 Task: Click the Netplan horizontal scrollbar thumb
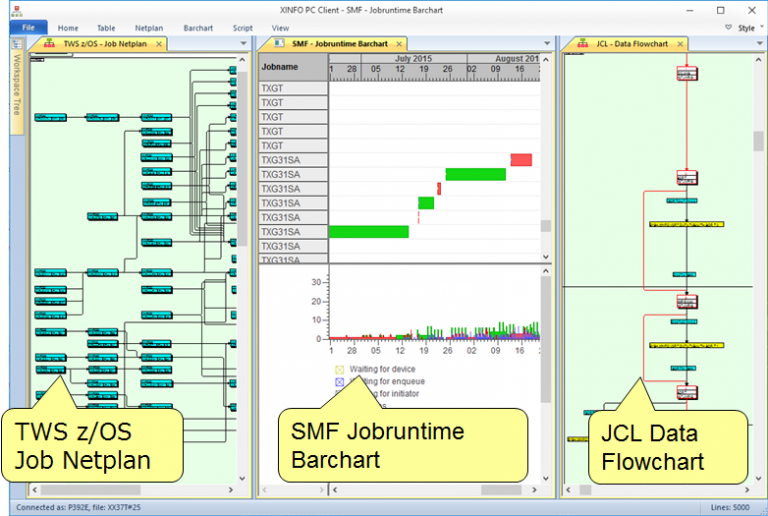tap(91, 490)
